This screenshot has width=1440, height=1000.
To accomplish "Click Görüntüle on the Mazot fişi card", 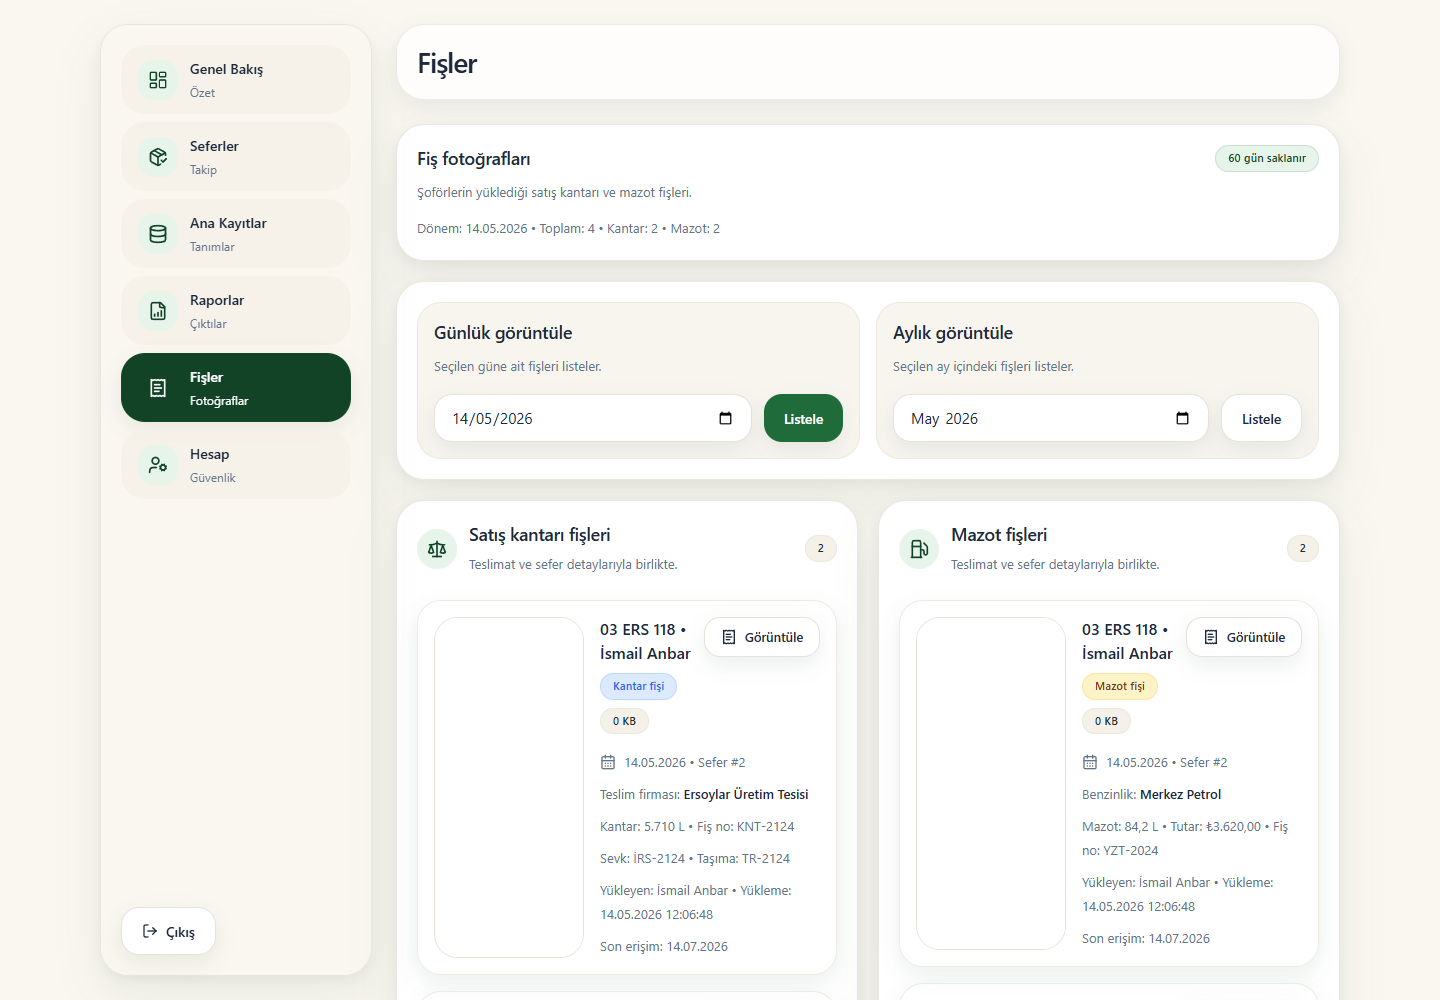I will click(1244, 637).
